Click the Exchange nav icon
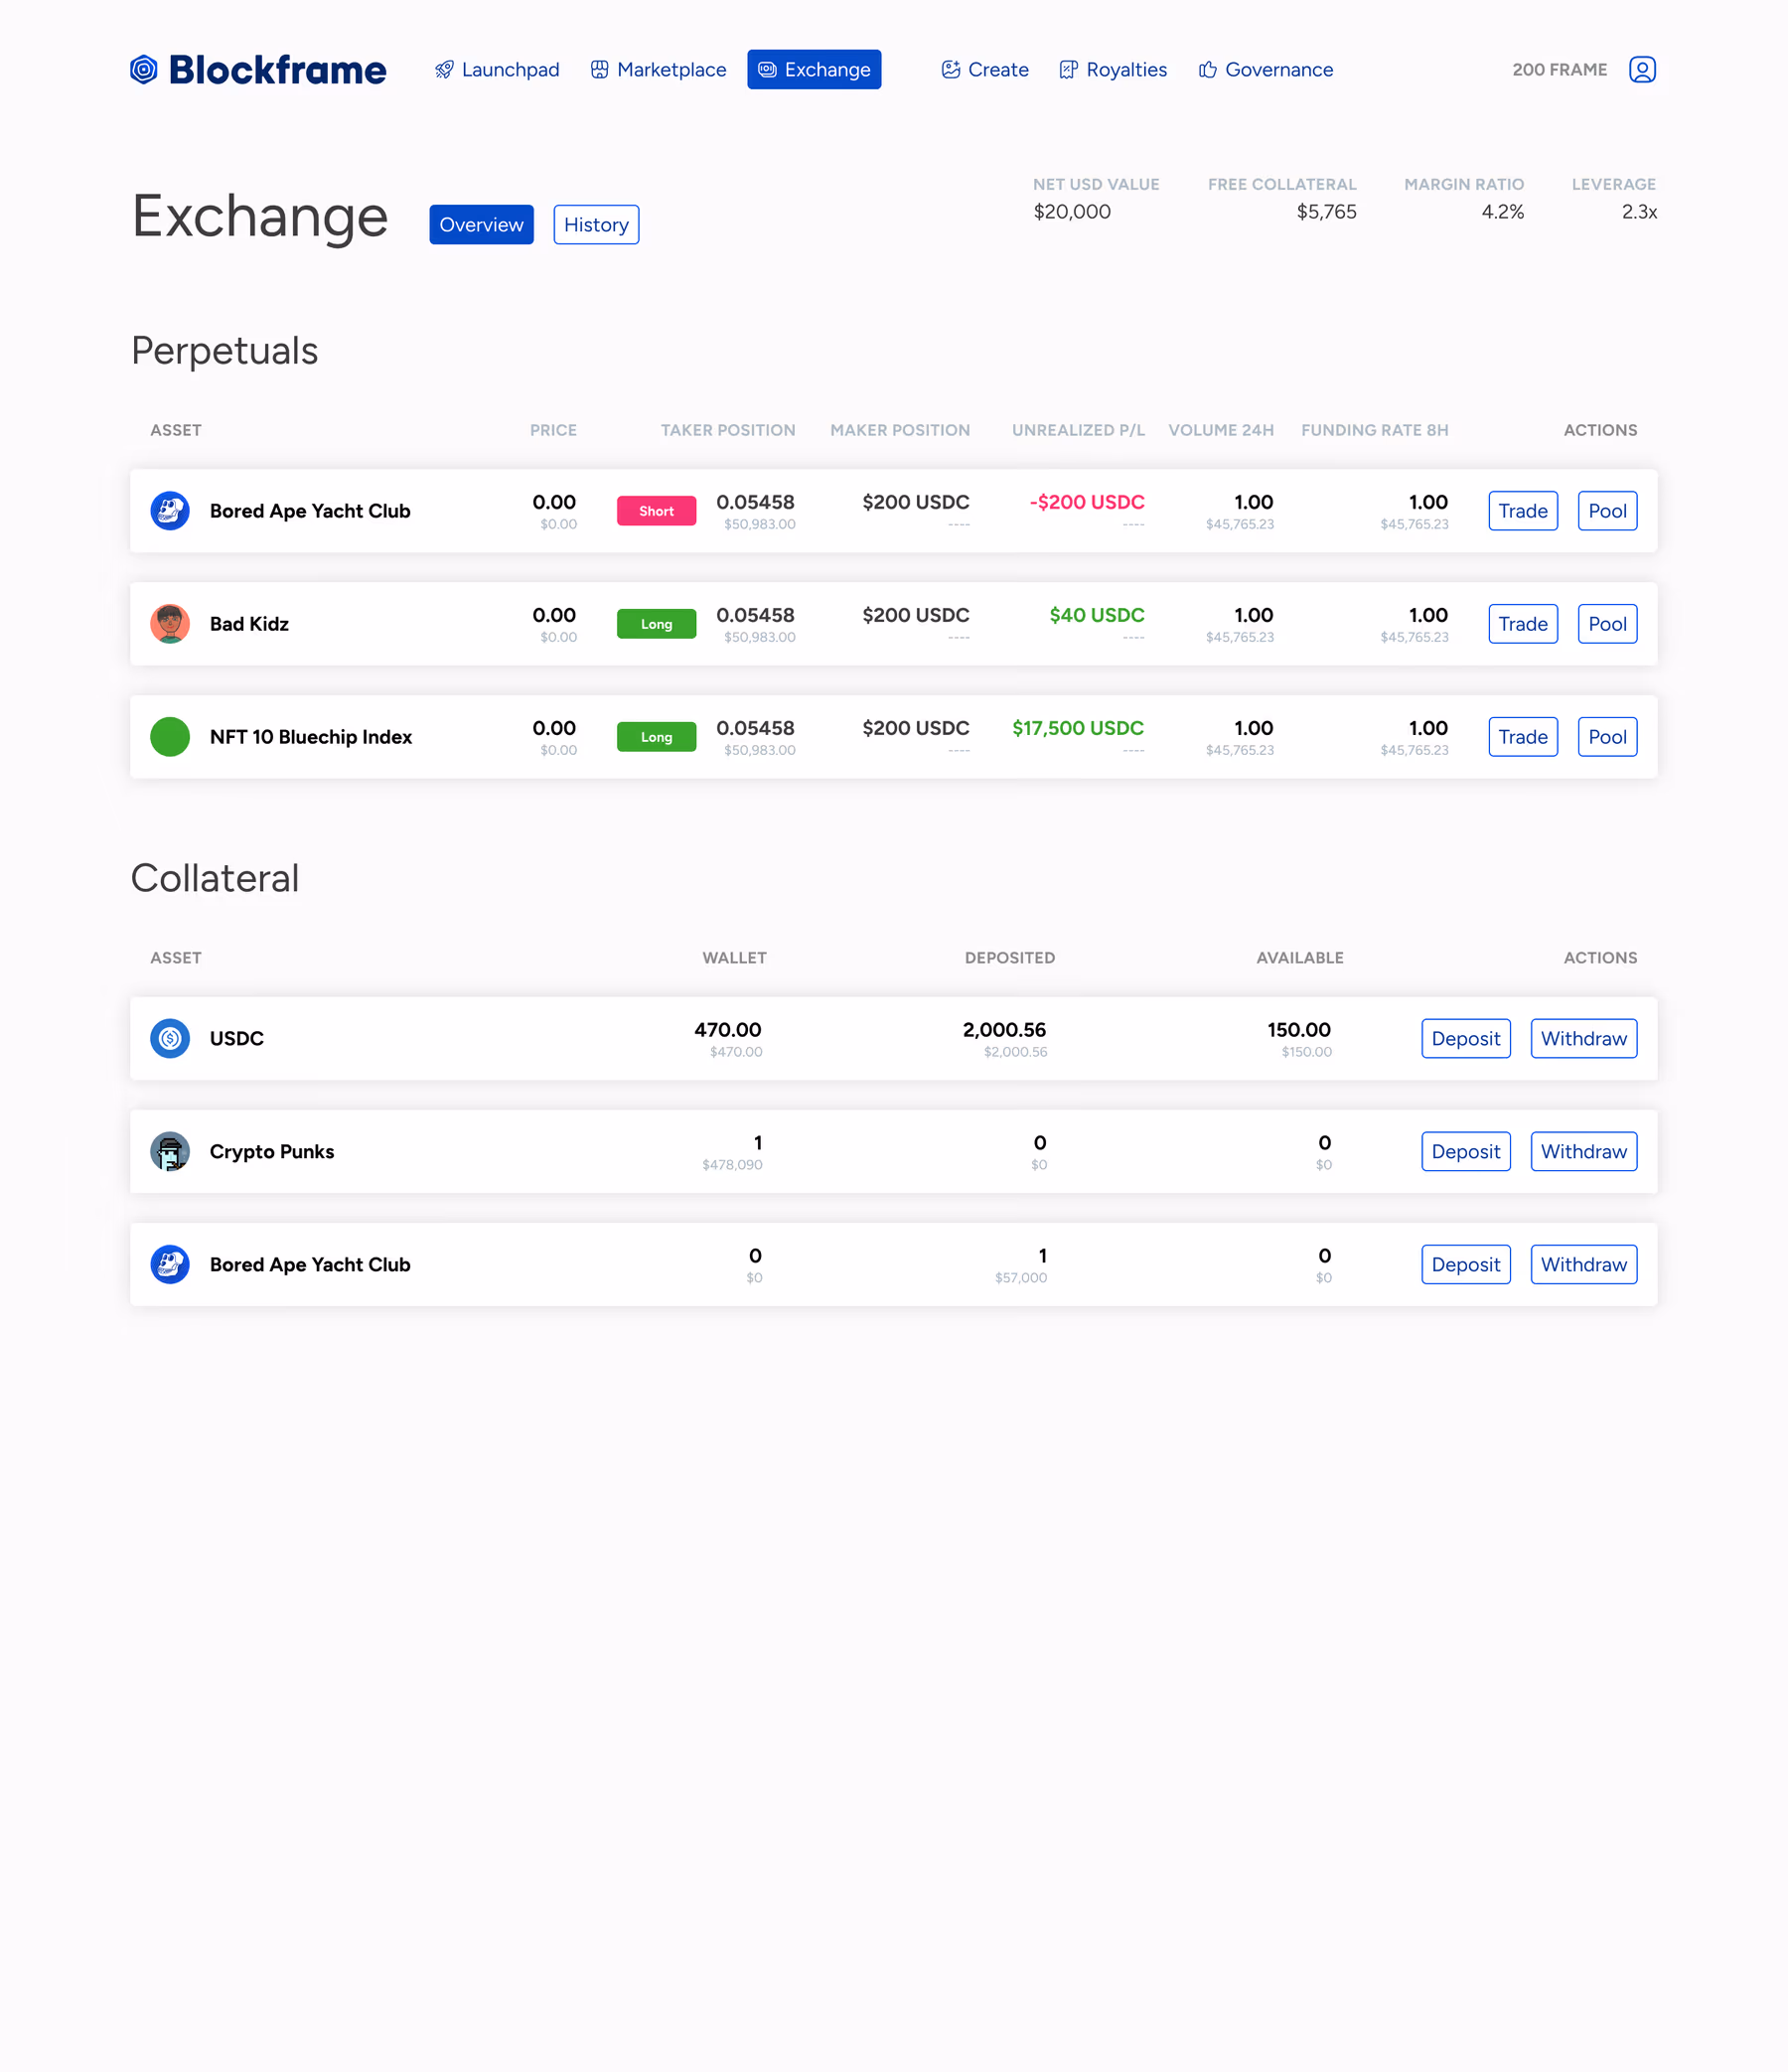 (x=767, y=69)
